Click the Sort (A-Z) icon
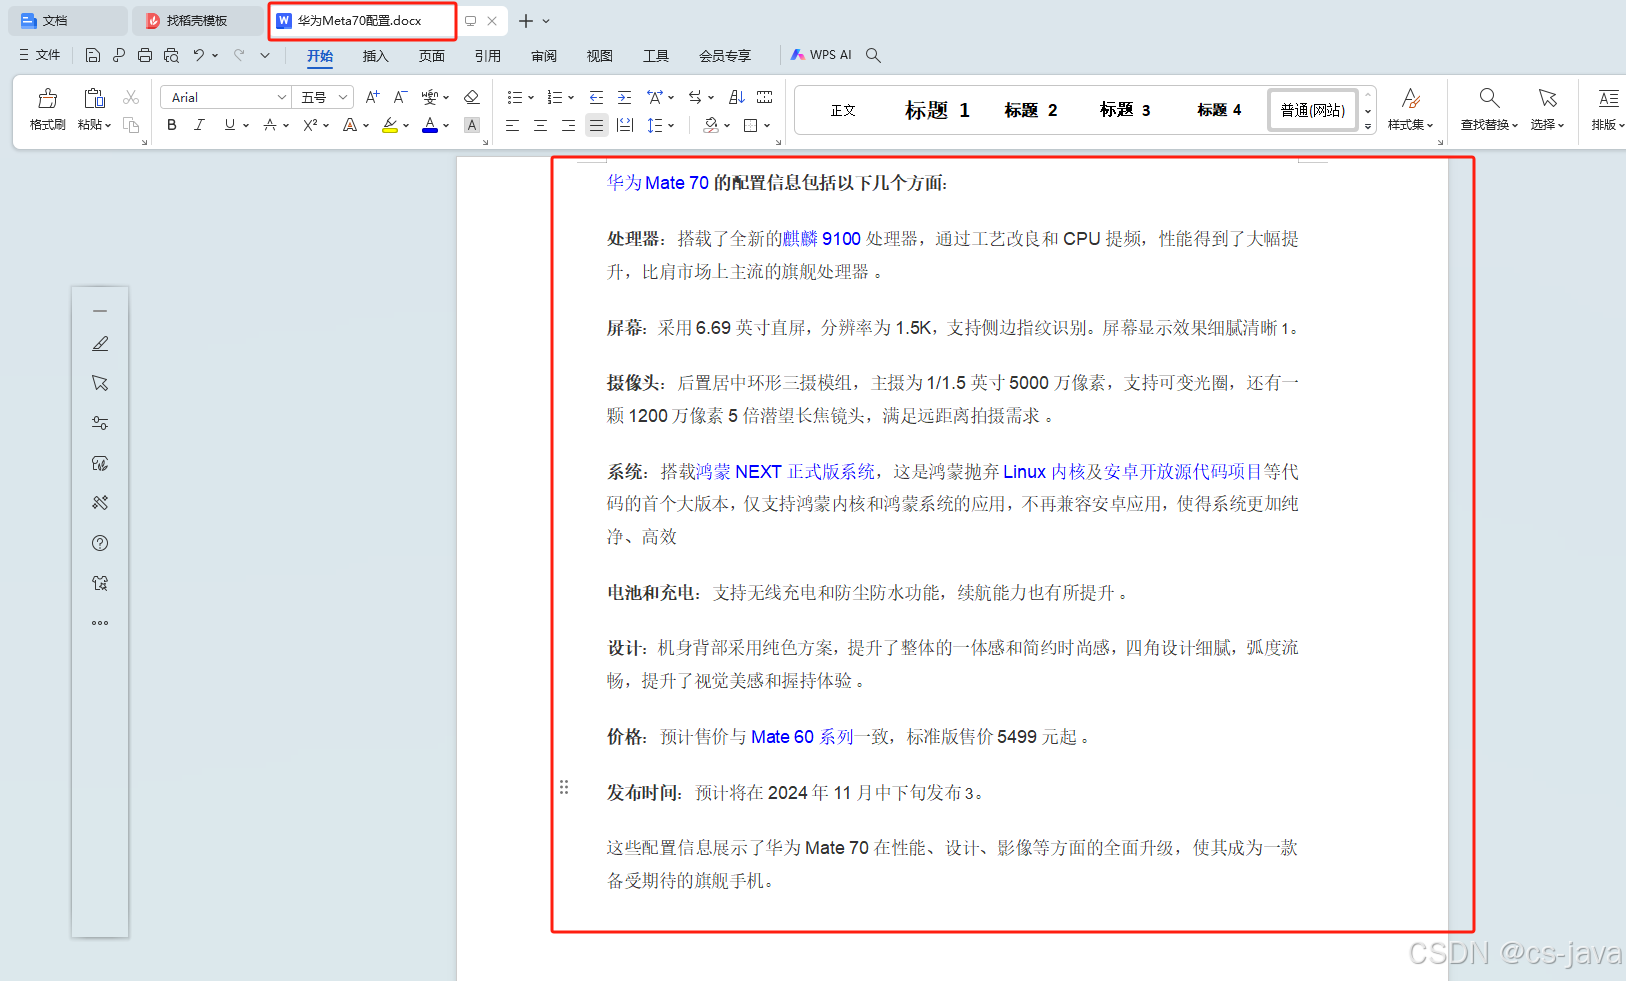 coord(737,97)
